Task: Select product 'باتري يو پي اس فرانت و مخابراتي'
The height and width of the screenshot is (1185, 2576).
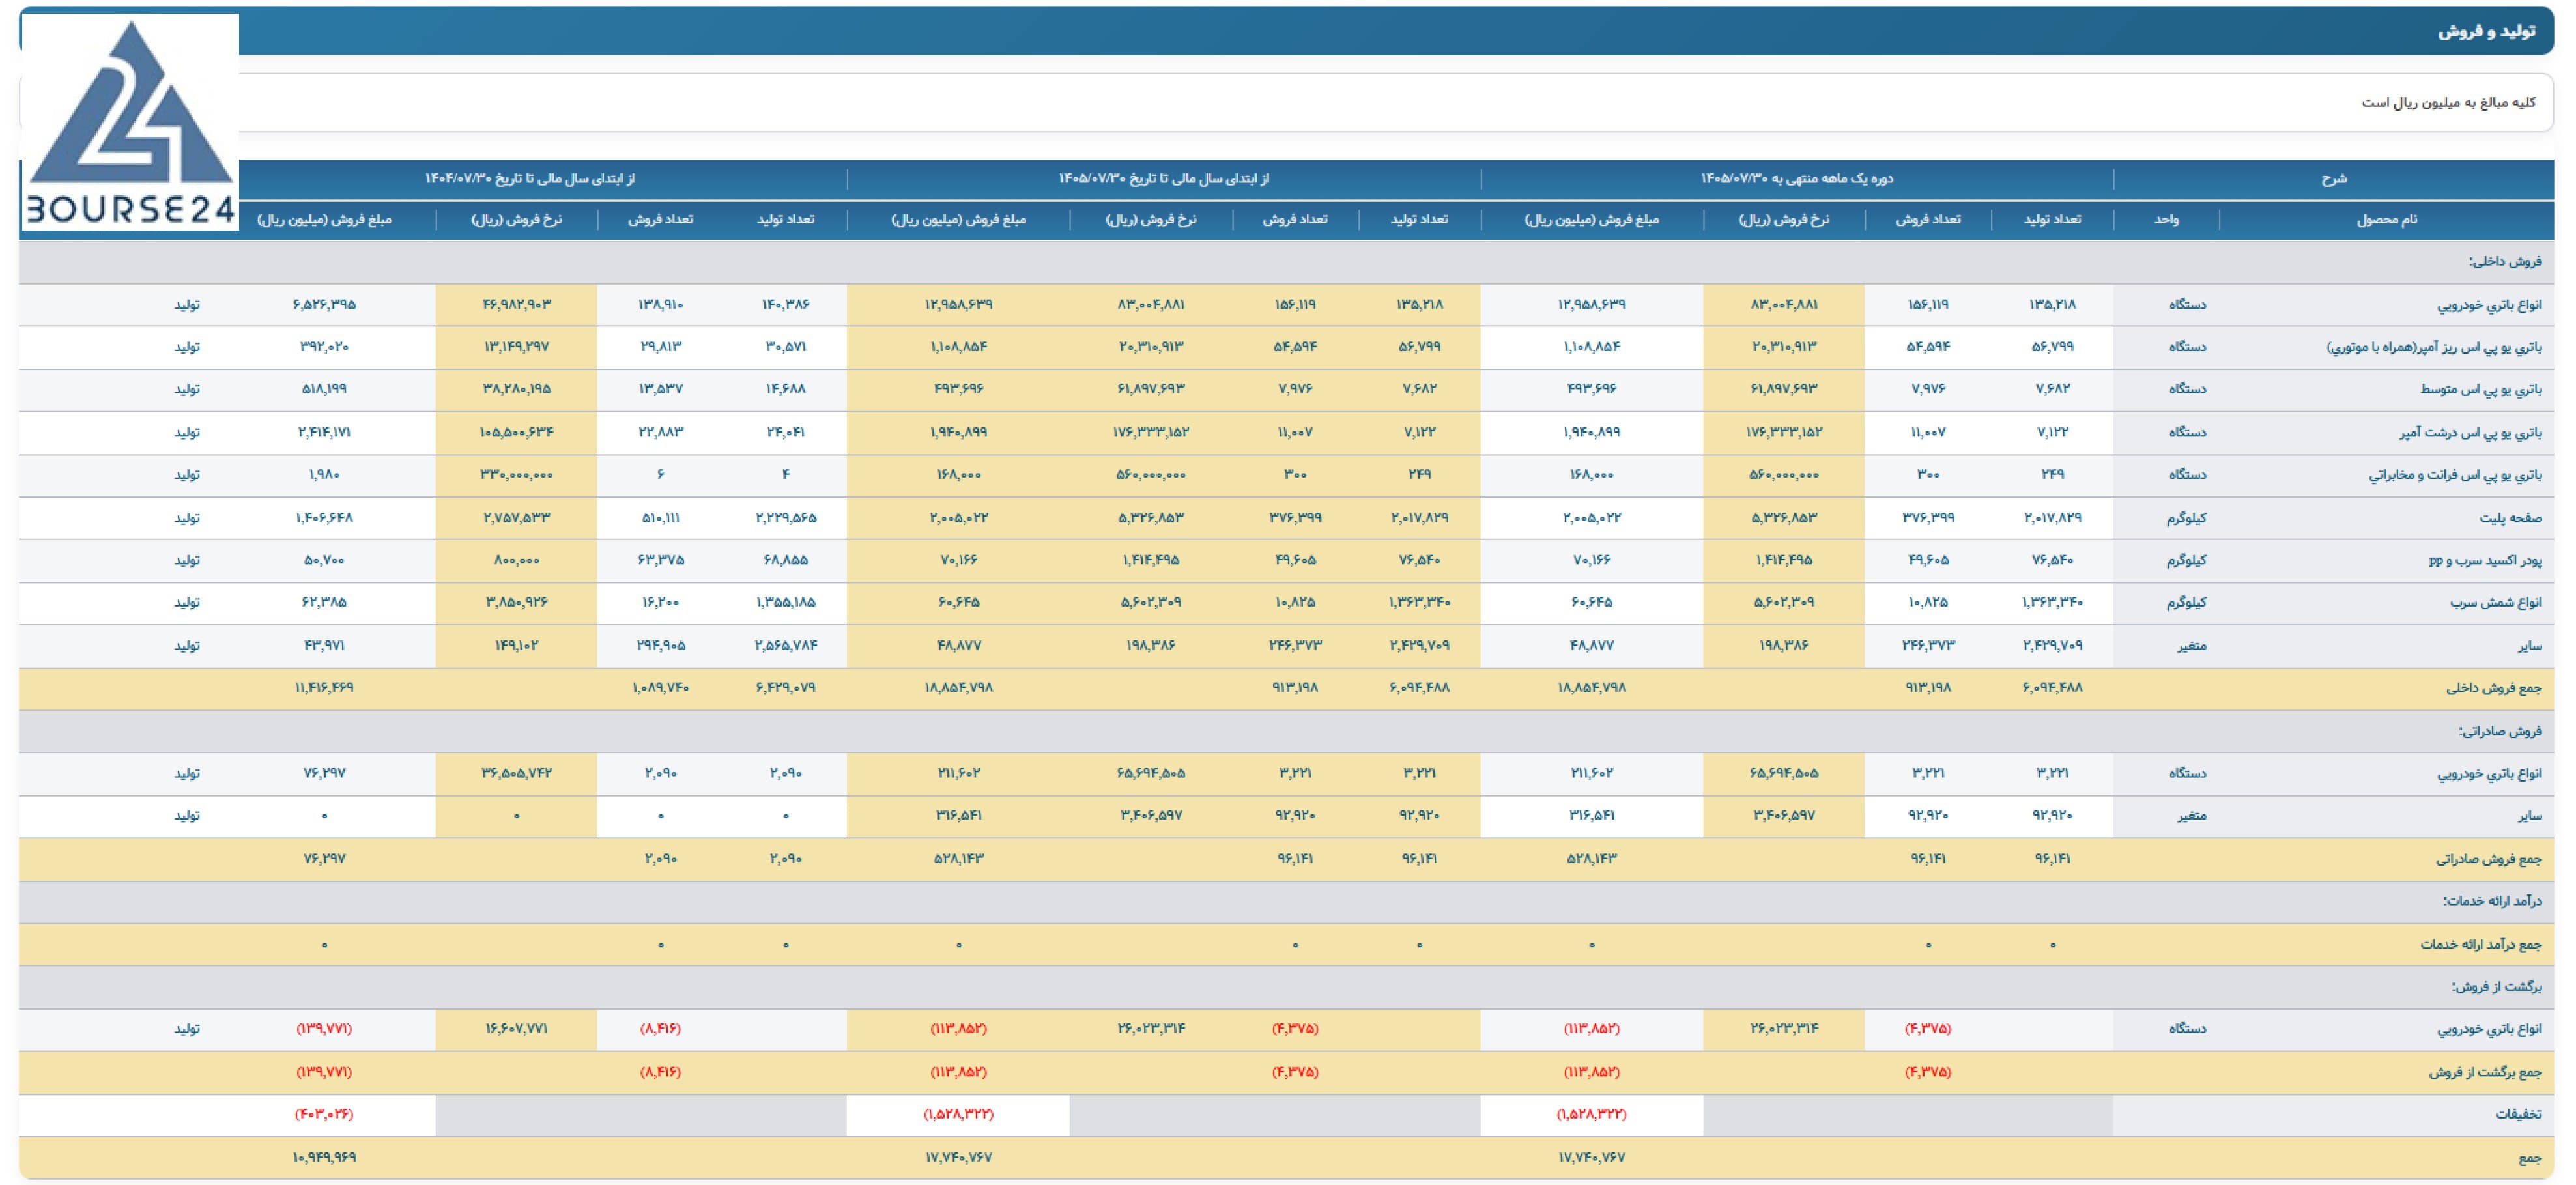Action: (2455, 474)
